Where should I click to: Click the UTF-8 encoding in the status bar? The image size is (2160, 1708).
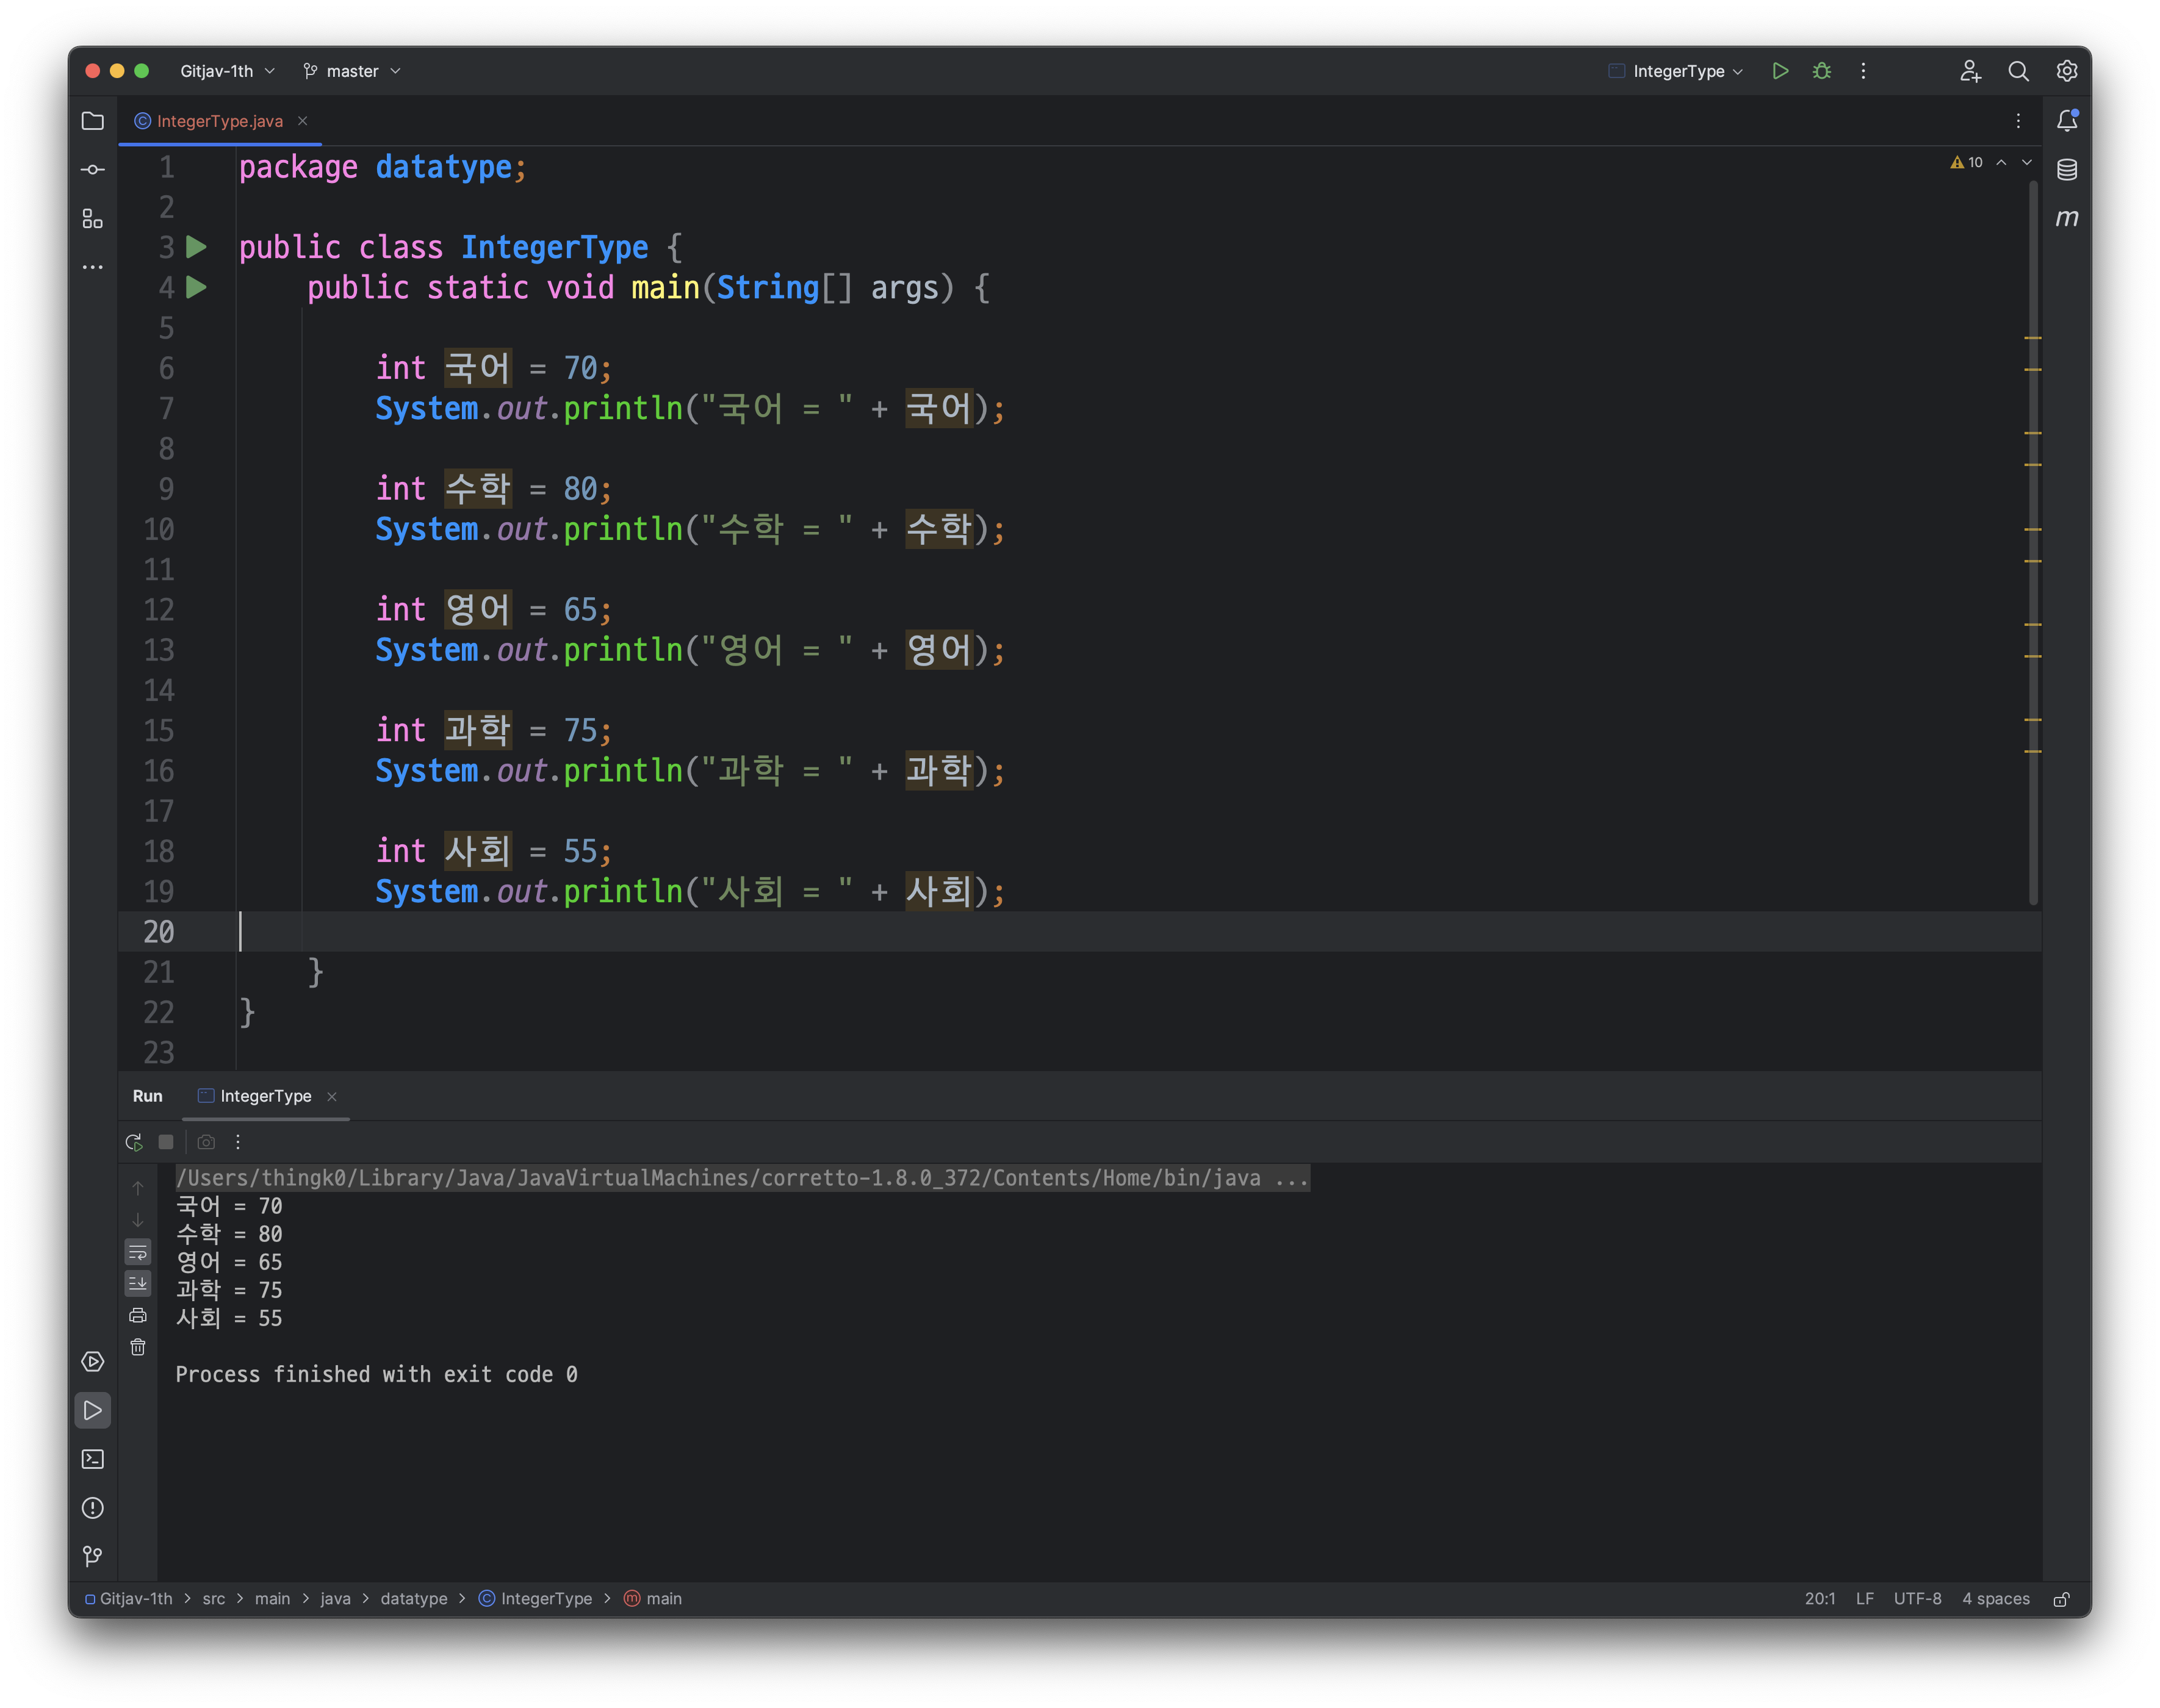click(1917, 1599)
